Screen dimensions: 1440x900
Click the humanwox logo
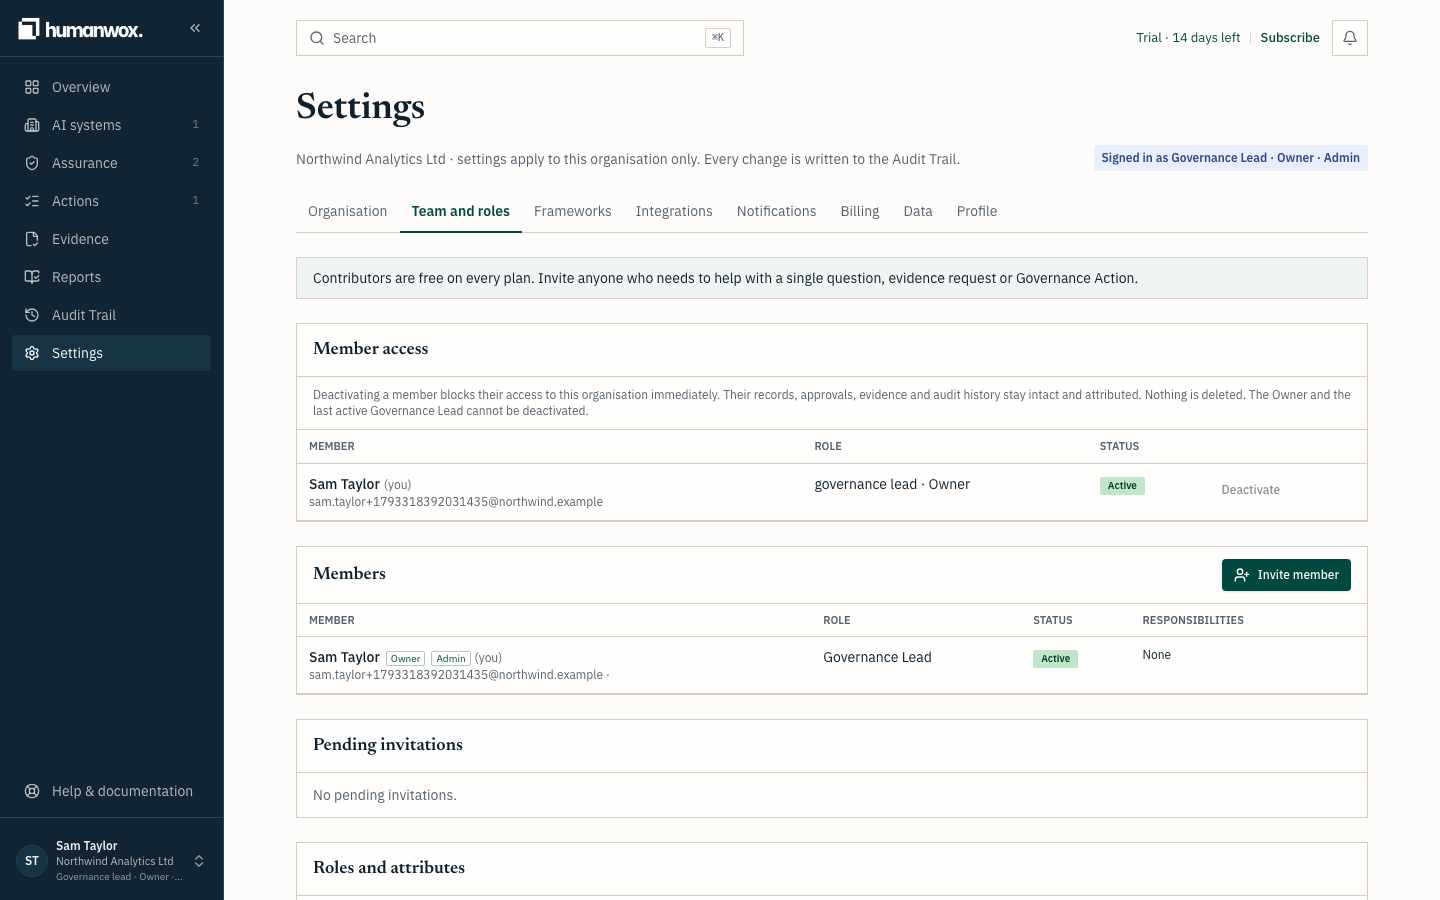tap(80, 29)
